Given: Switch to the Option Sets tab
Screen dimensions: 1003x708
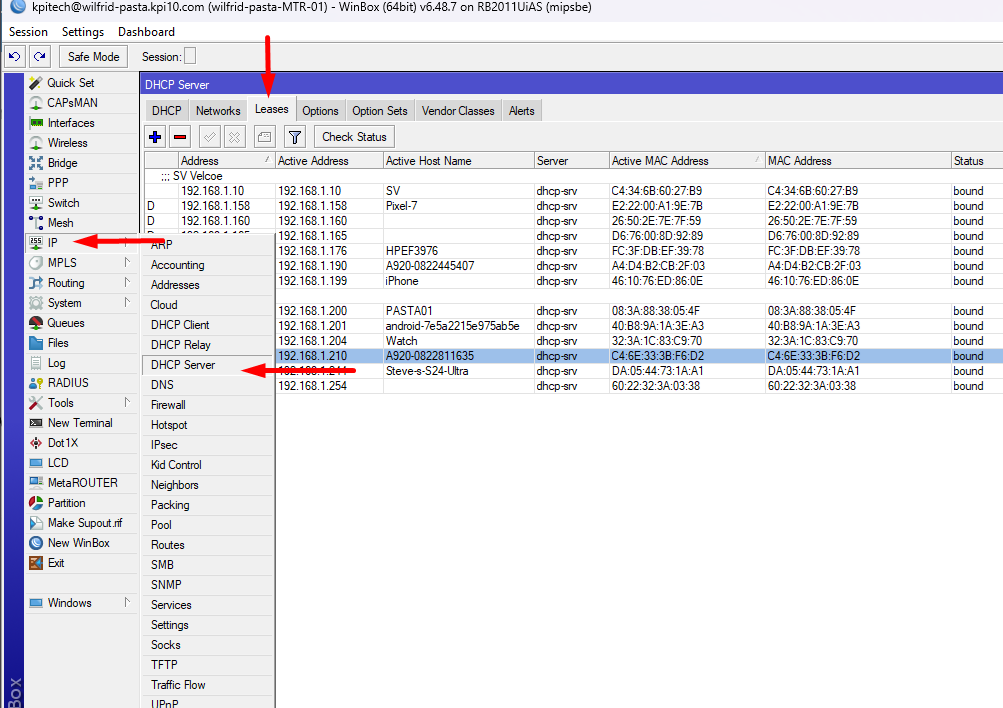Looking at the screenshot, I should point(380,111).
